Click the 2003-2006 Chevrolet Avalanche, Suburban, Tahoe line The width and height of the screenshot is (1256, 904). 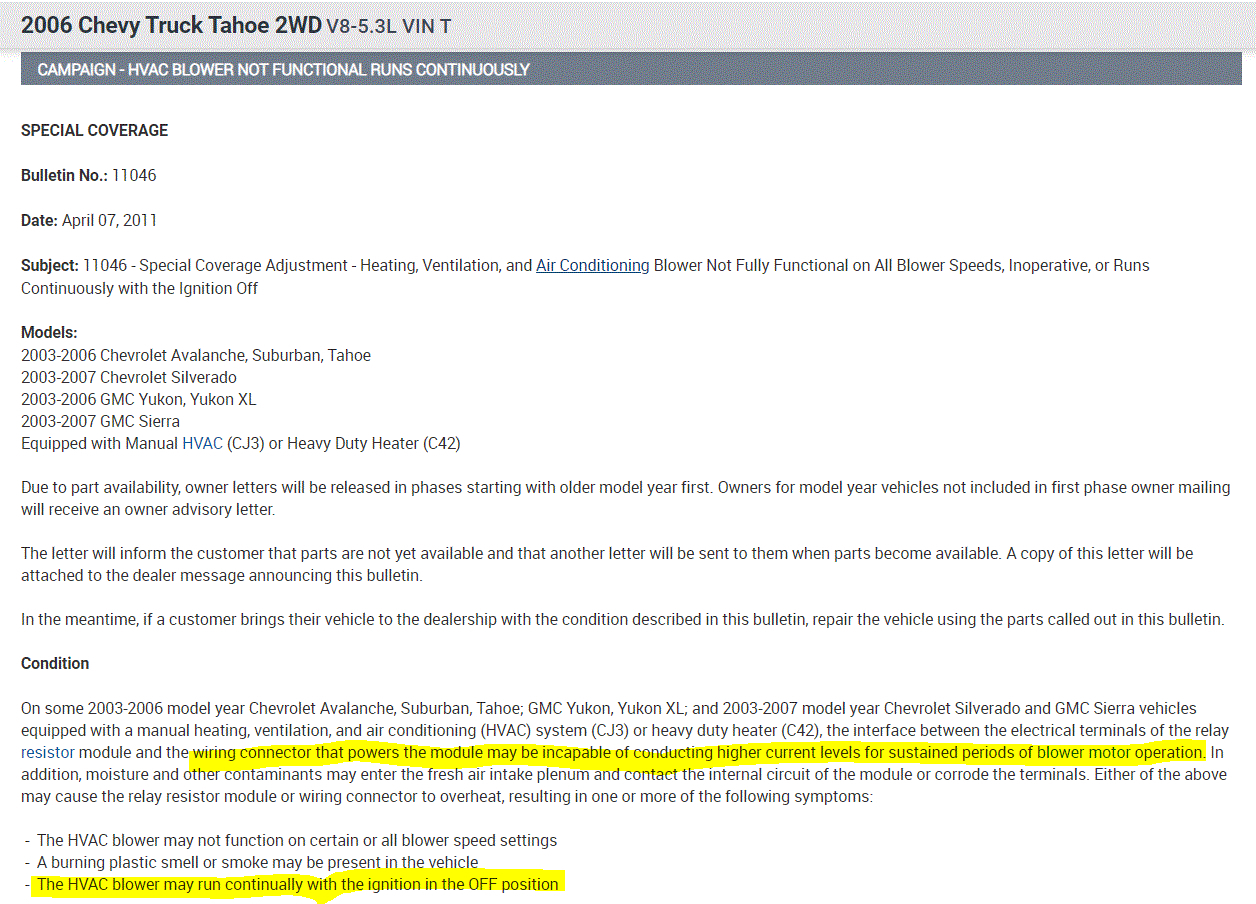[196, 355]
